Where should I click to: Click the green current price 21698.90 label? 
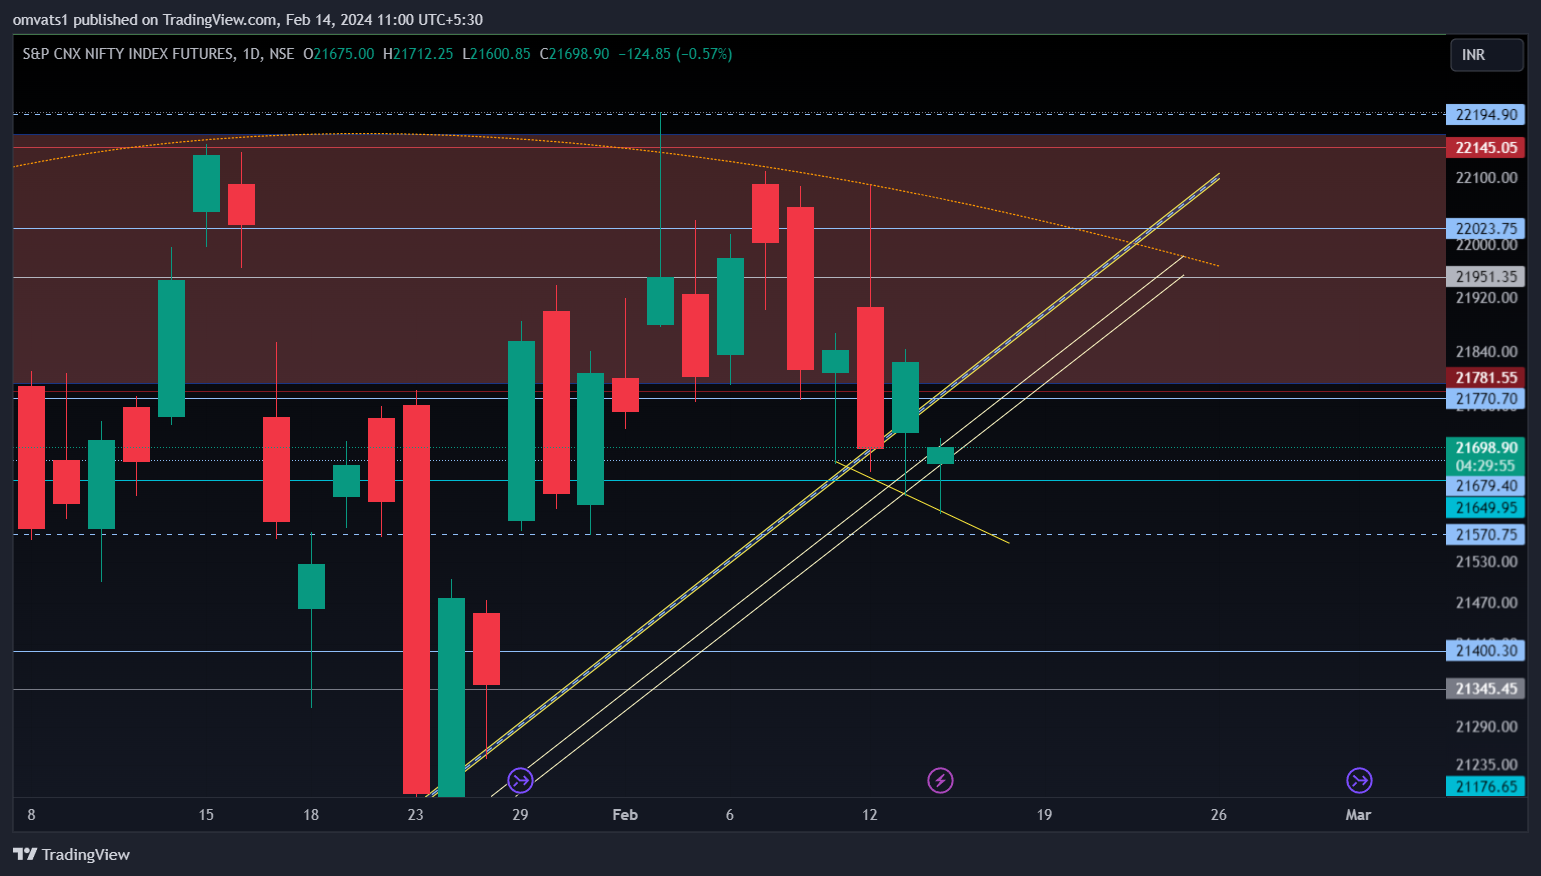tap(1486, 447)
